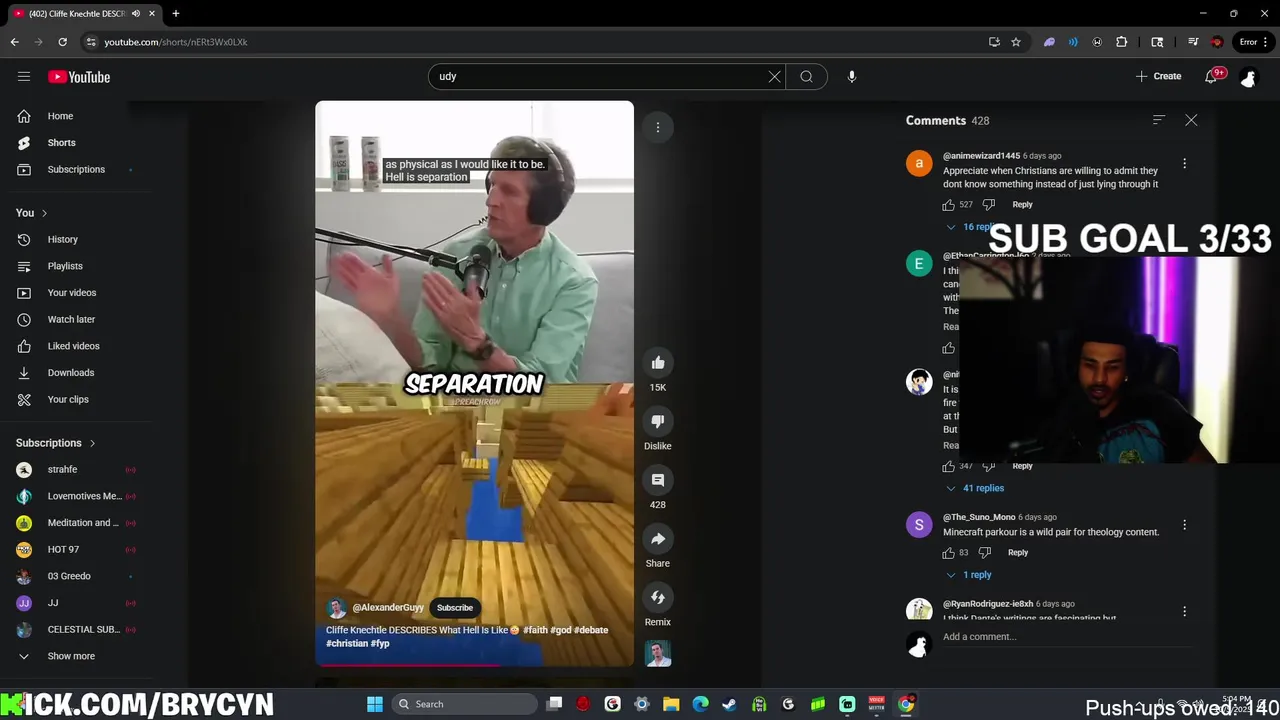Open Your clips in the sidebar

pos(68,399)
